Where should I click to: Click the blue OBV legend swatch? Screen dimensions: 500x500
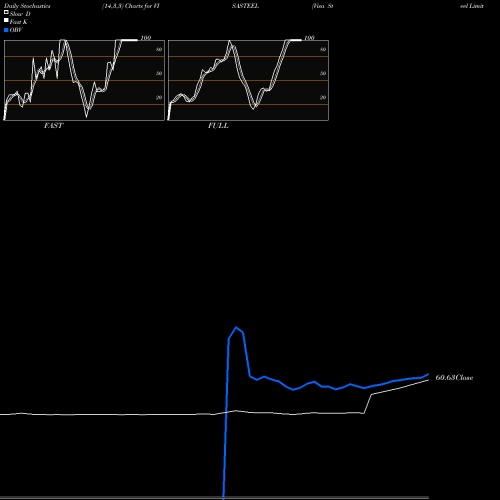6,30
